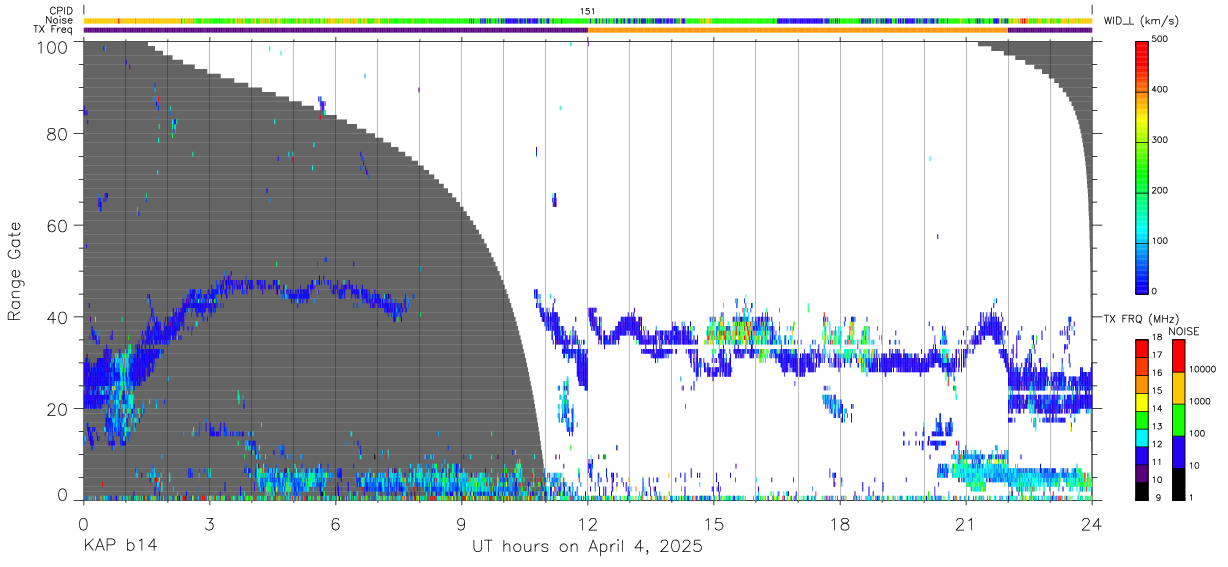
Task: Click the 300 tick on width colorbar
Action: coord(1160,140)
